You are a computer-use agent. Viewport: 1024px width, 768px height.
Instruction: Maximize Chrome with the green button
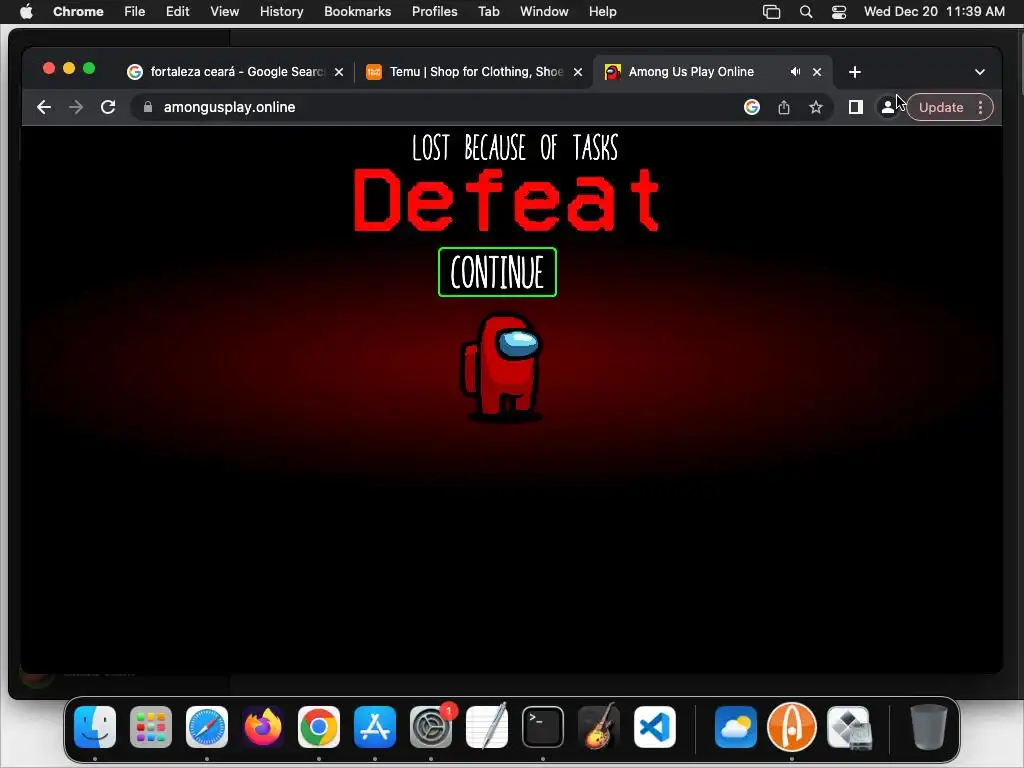pyautogui.click(x=89, y=69)
